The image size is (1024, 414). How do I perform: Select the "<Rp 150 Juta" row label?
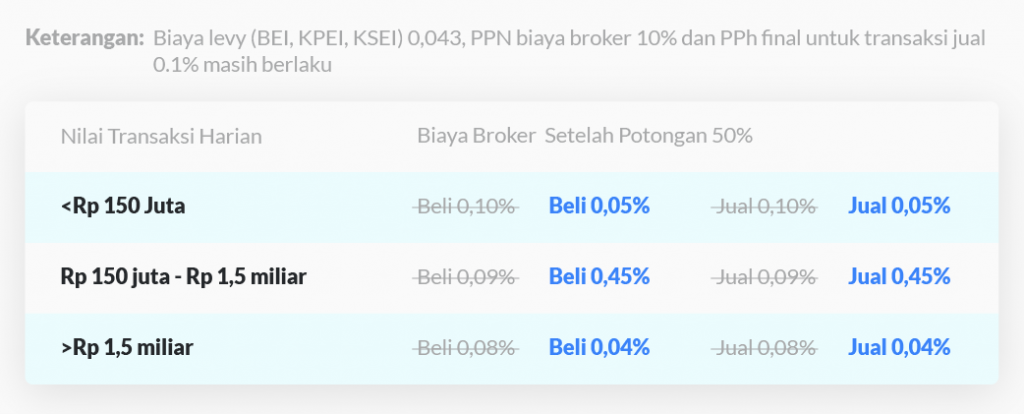pos(123,206)
